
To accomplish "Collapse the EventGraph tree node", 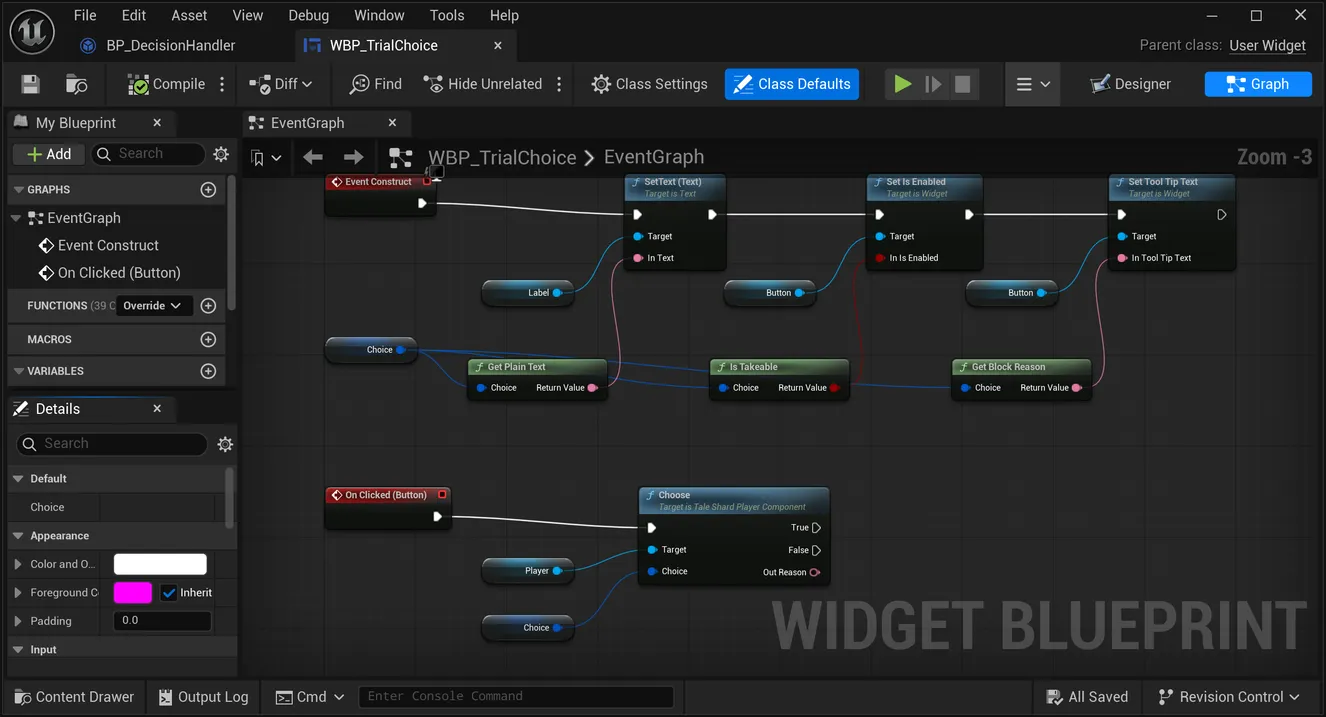I will point(16,218).
